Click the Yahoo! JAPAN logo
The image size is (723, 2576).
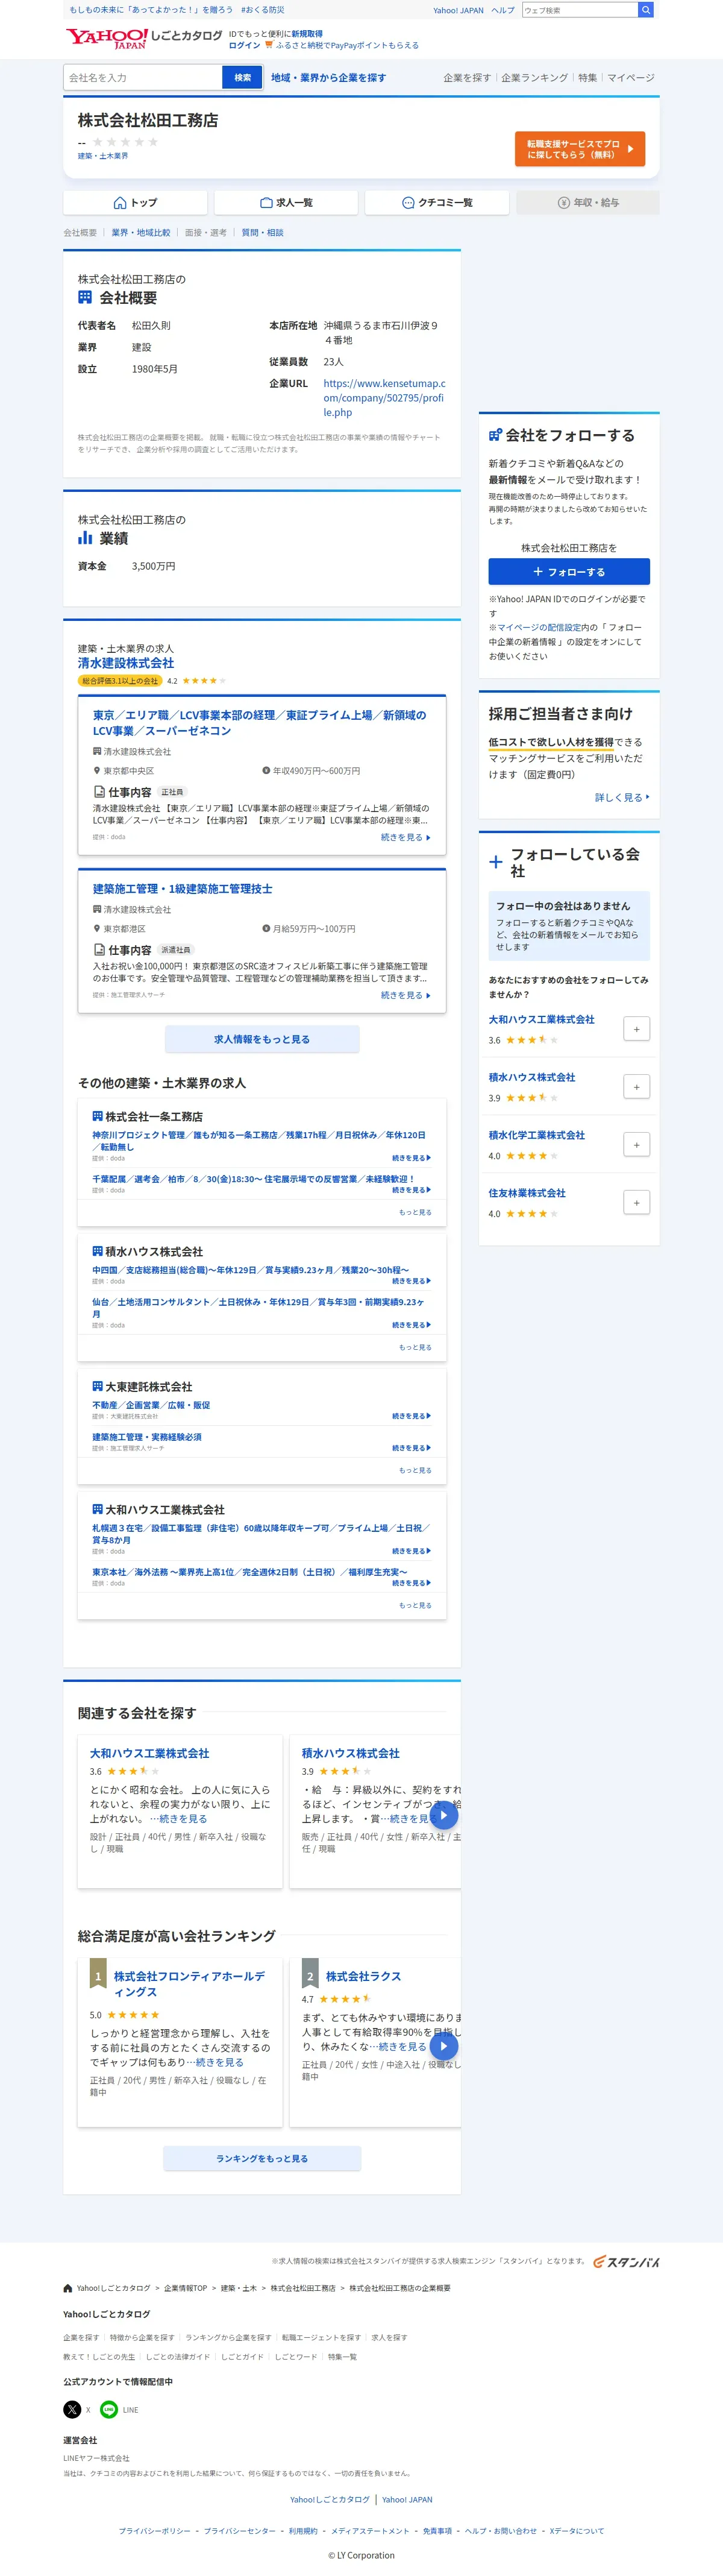106,39
